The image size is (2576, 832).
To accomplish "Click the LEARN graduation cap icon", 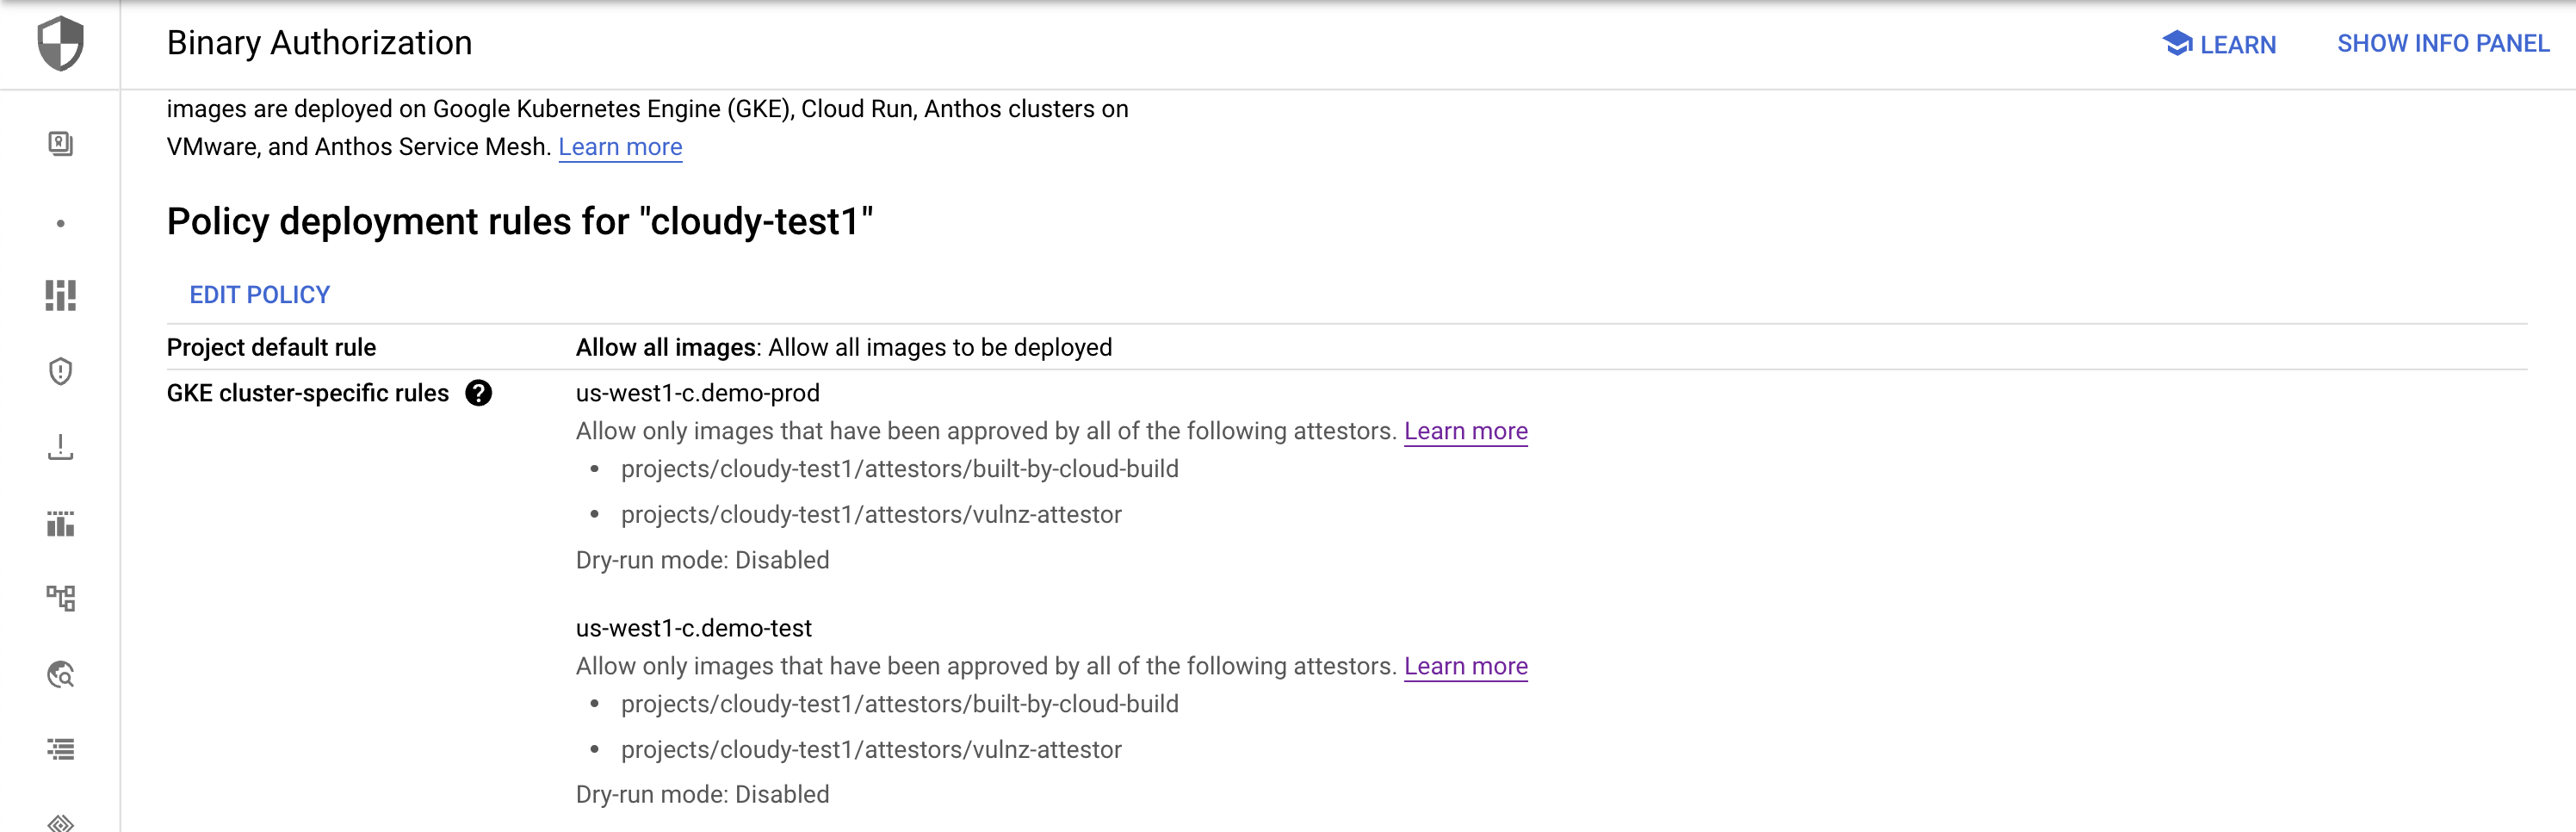I will (2177, 43).
